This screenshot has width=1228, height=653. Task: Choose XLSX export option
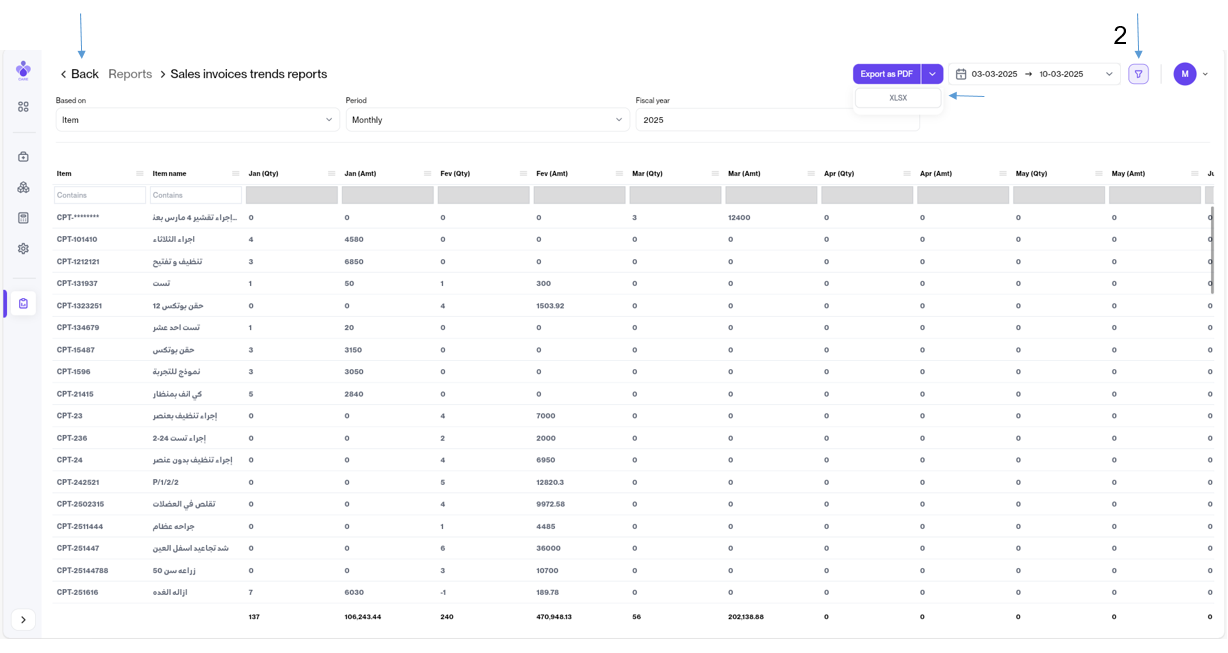898,98
